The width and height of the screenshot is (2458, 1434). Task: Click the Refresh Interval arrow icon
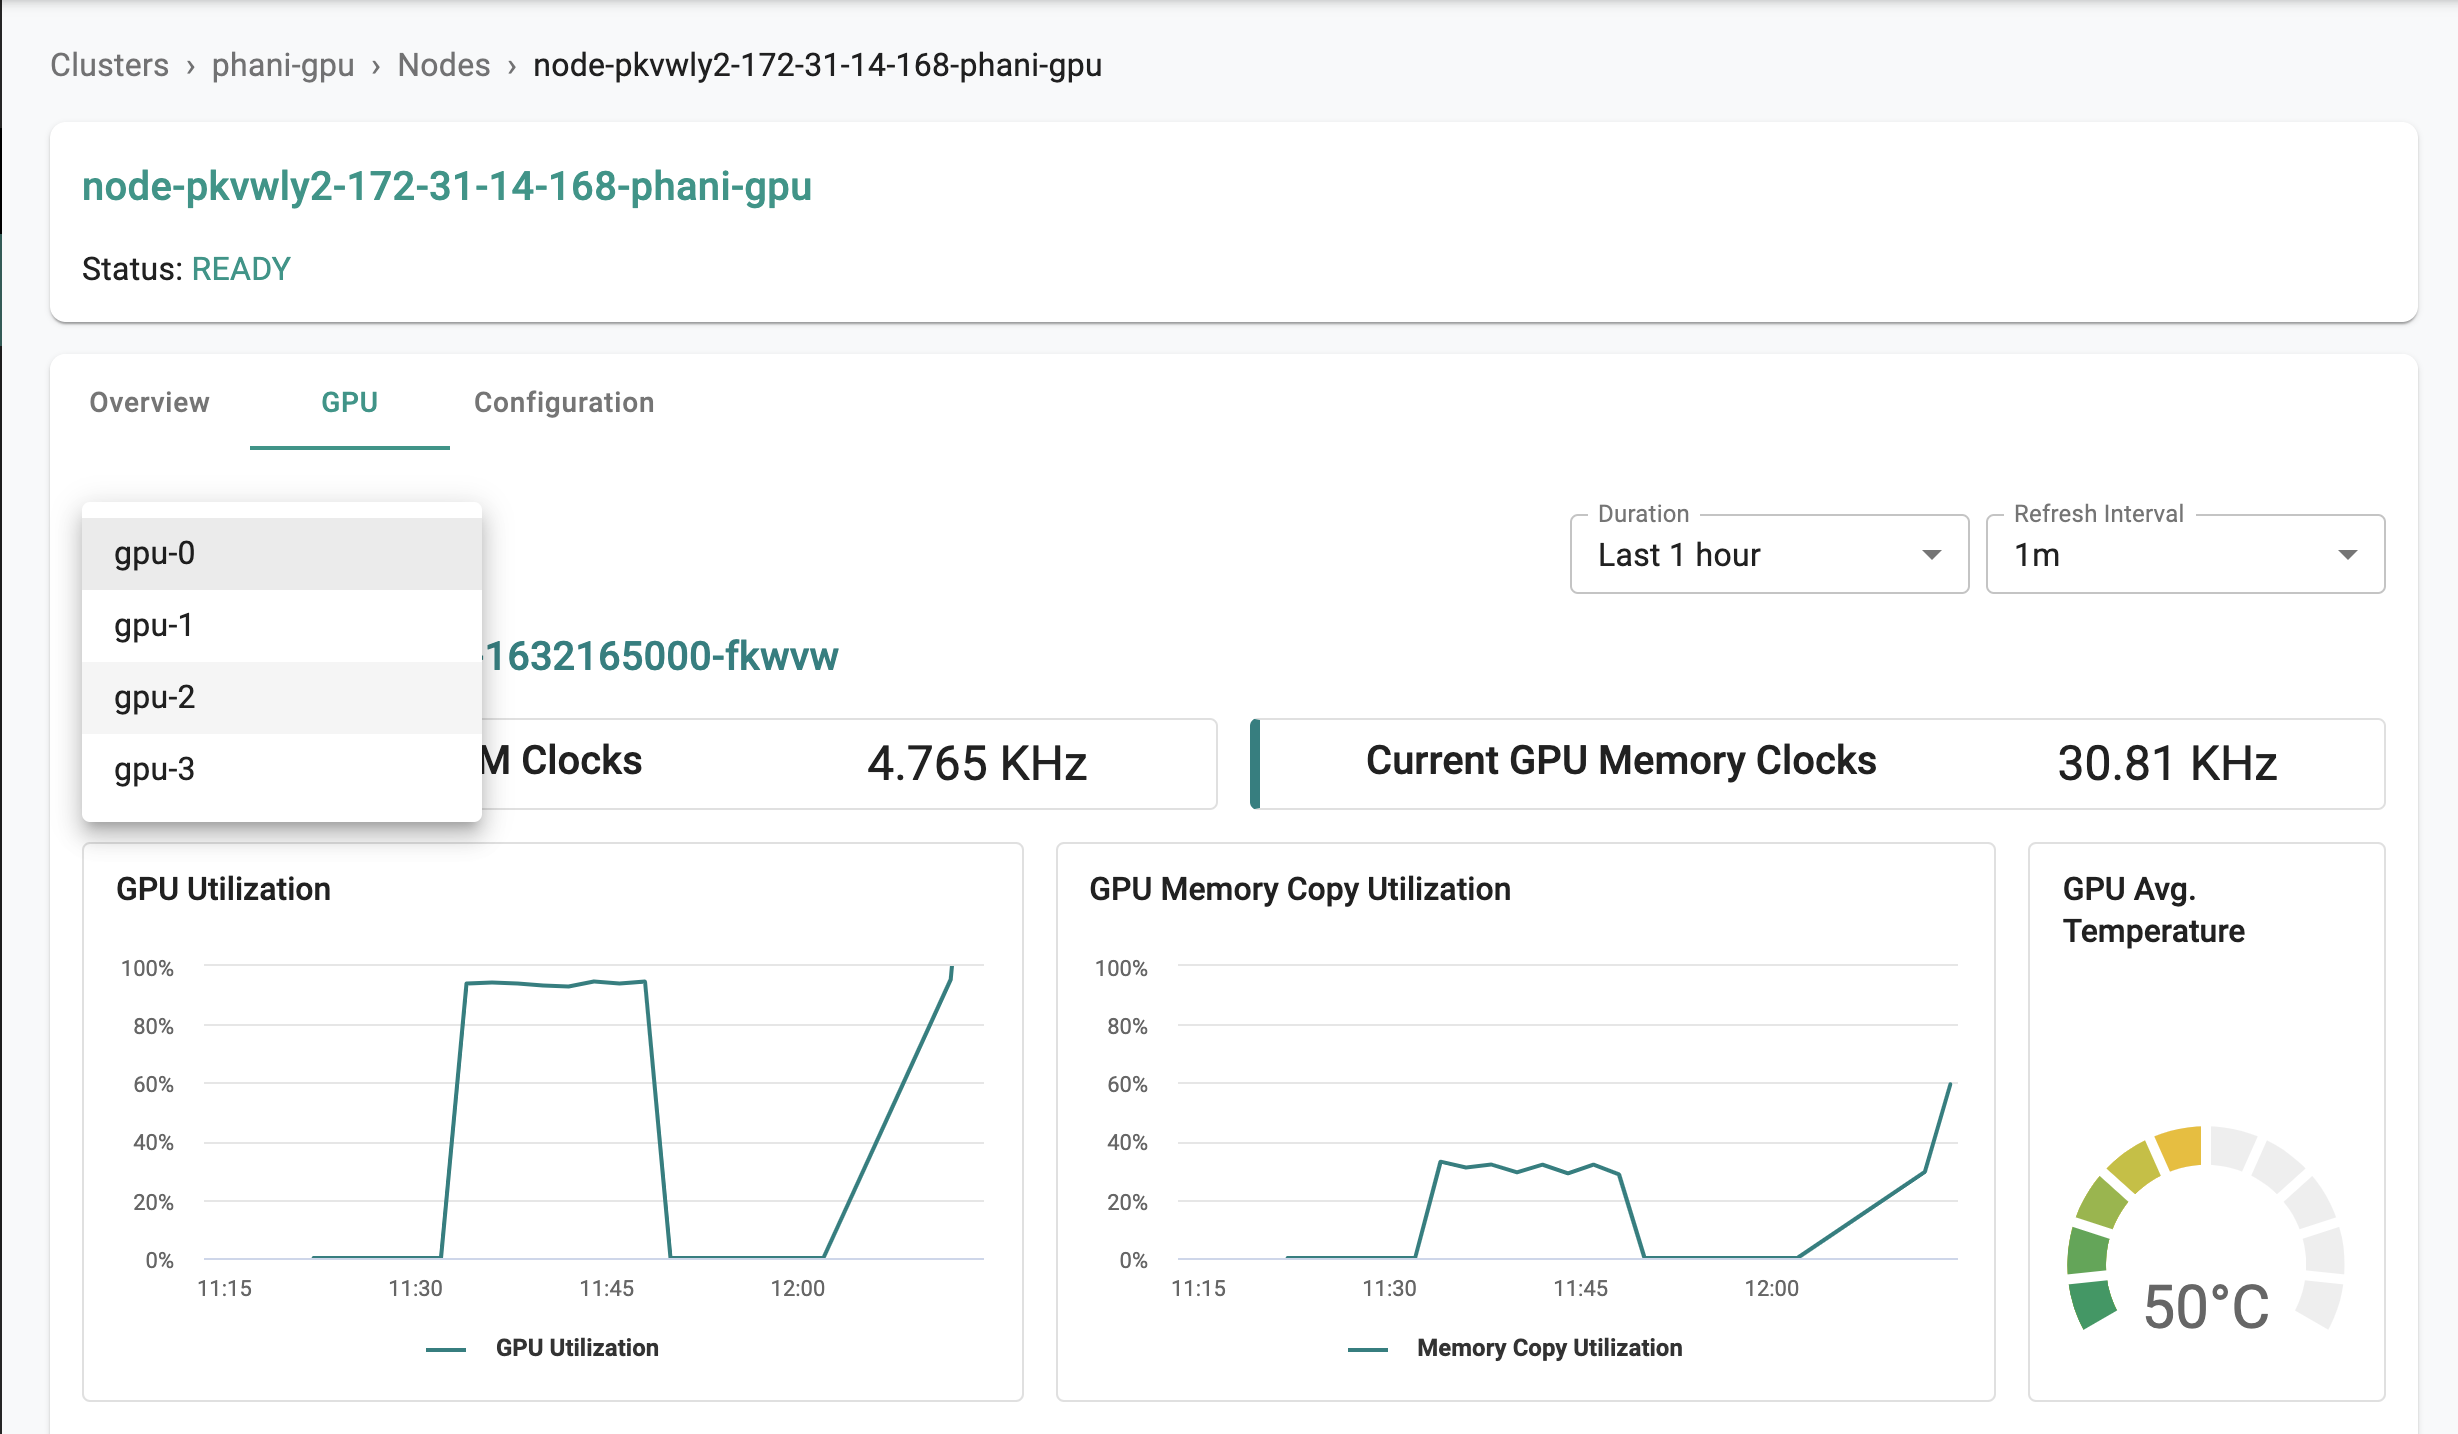click(x=2348, y=555)
